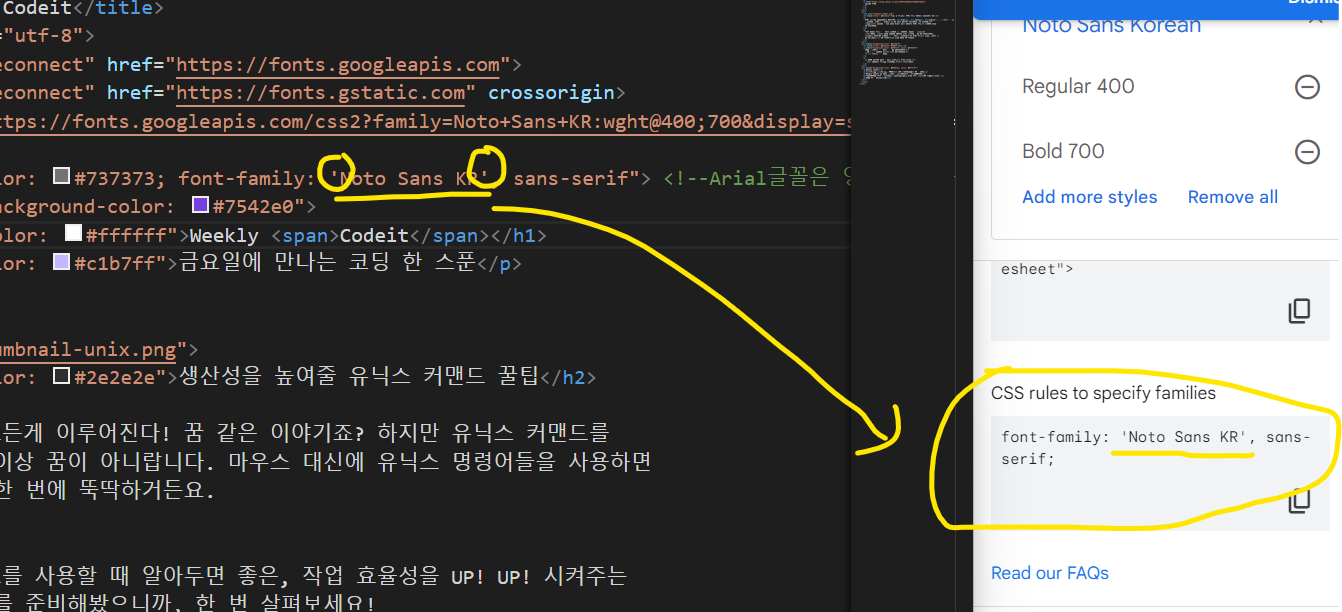Click the umbnail-unix.png file path
The image size is (1342, 612).
89,350
